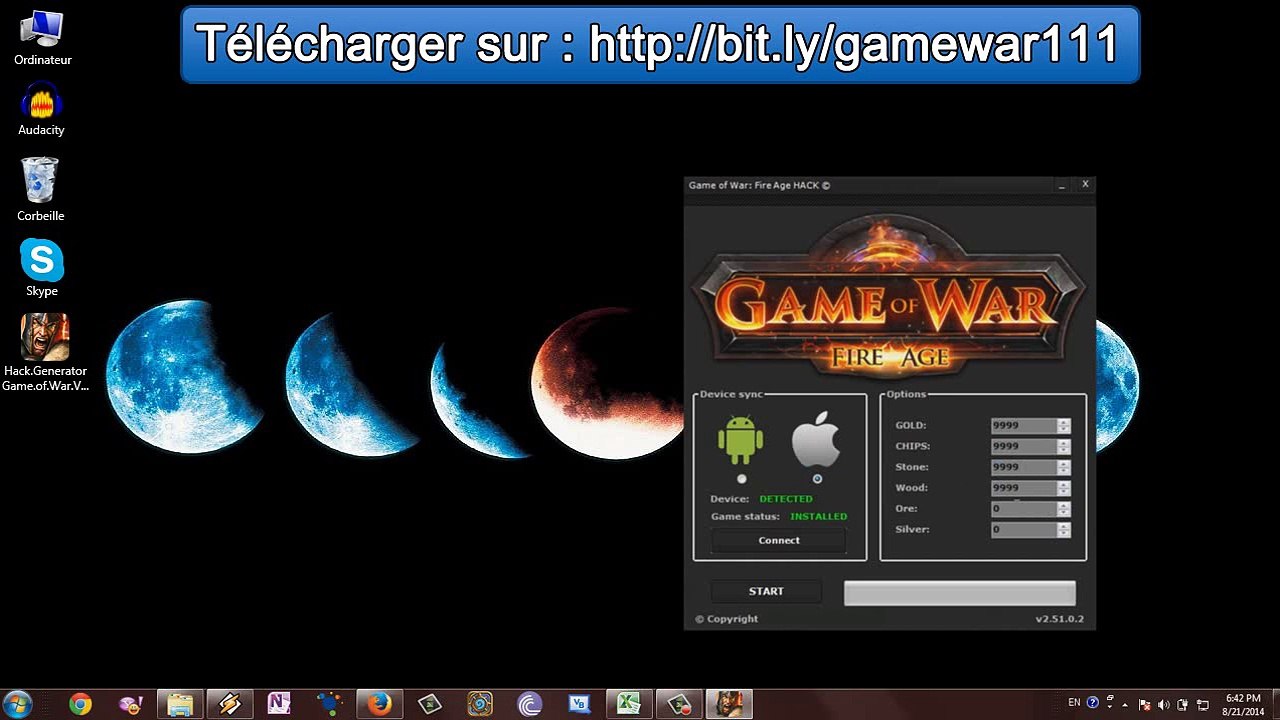Click the Stone value field

coord(1024,467)
